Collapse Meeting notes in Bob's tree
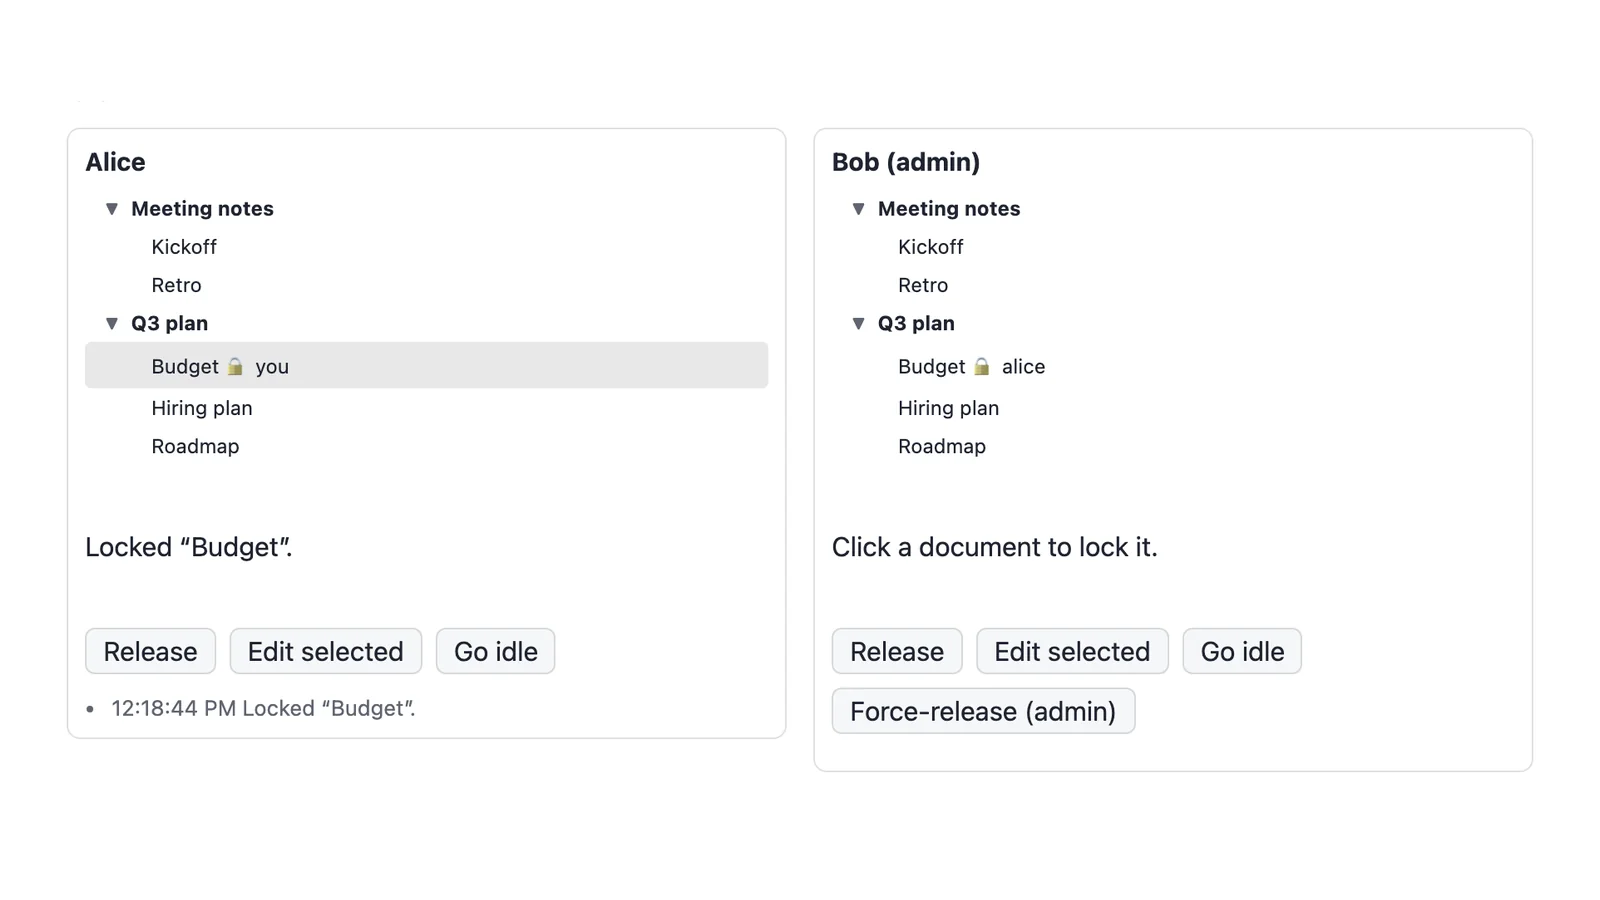The image size is (1600, 900). pyautogui.click(x=858, y=209)
